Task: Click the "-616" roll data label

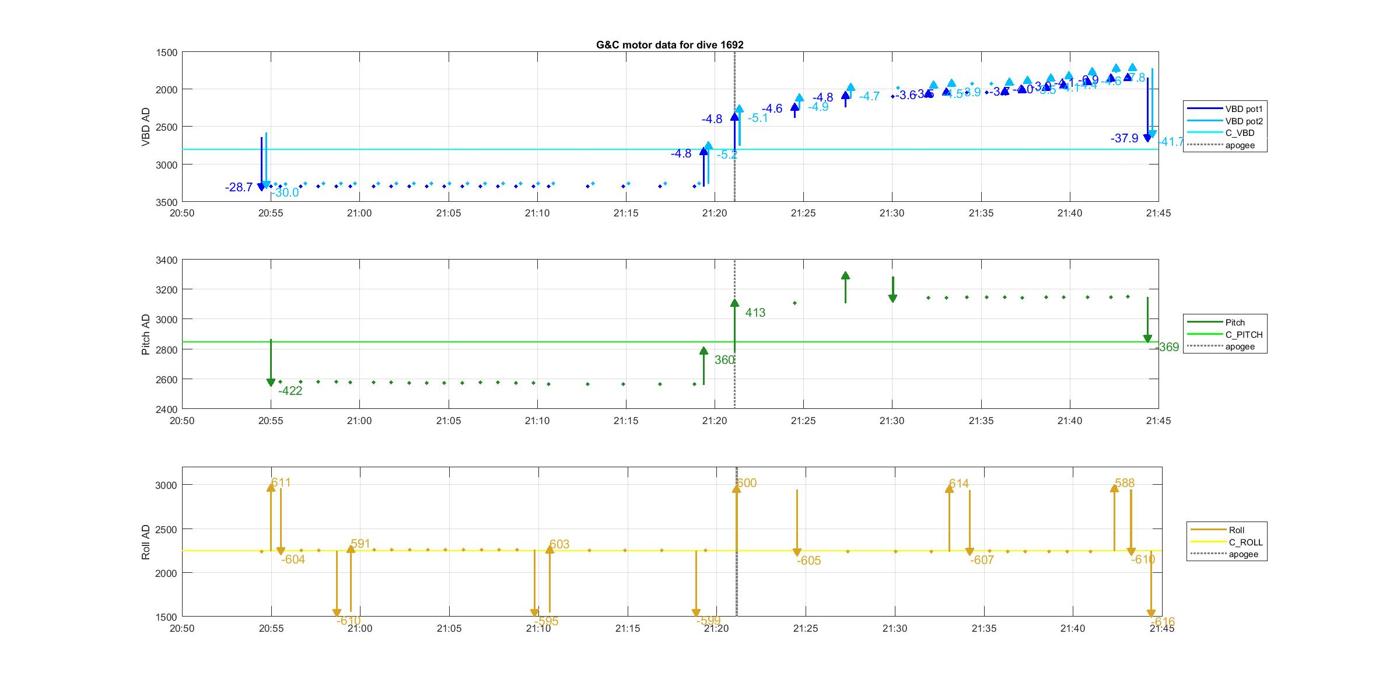Action: (x=1162, y=622)
